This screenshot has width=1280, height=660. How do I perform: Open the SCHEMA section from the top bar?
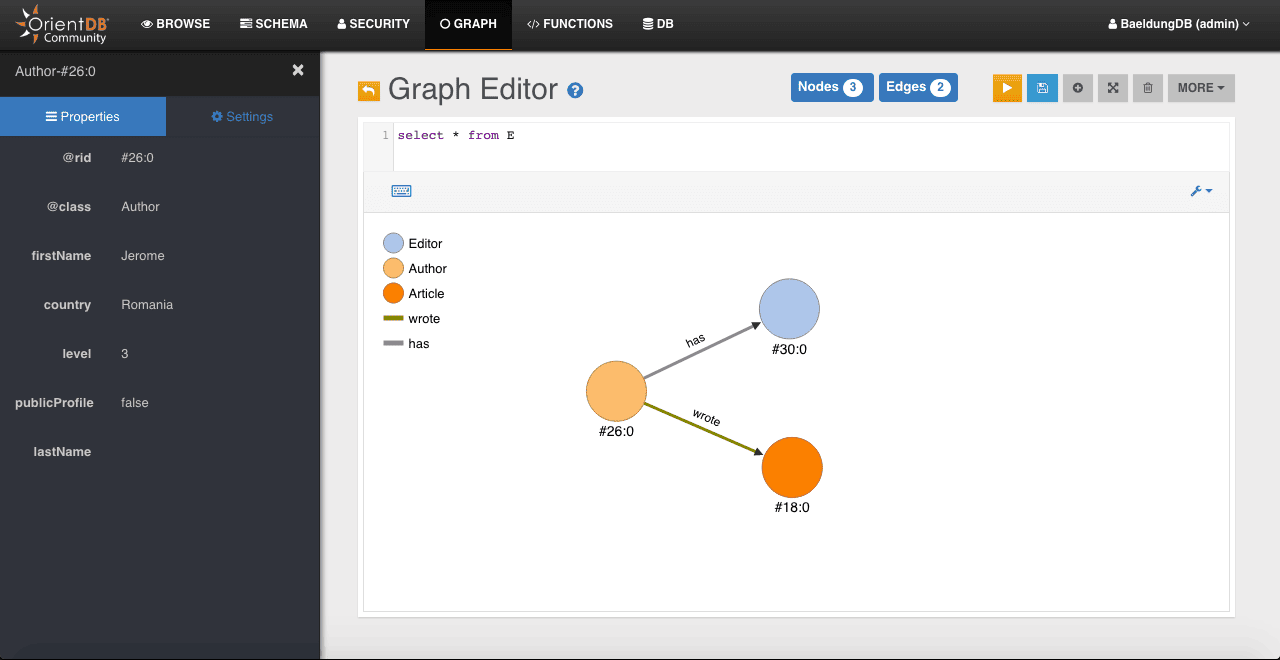coord(273,23)
